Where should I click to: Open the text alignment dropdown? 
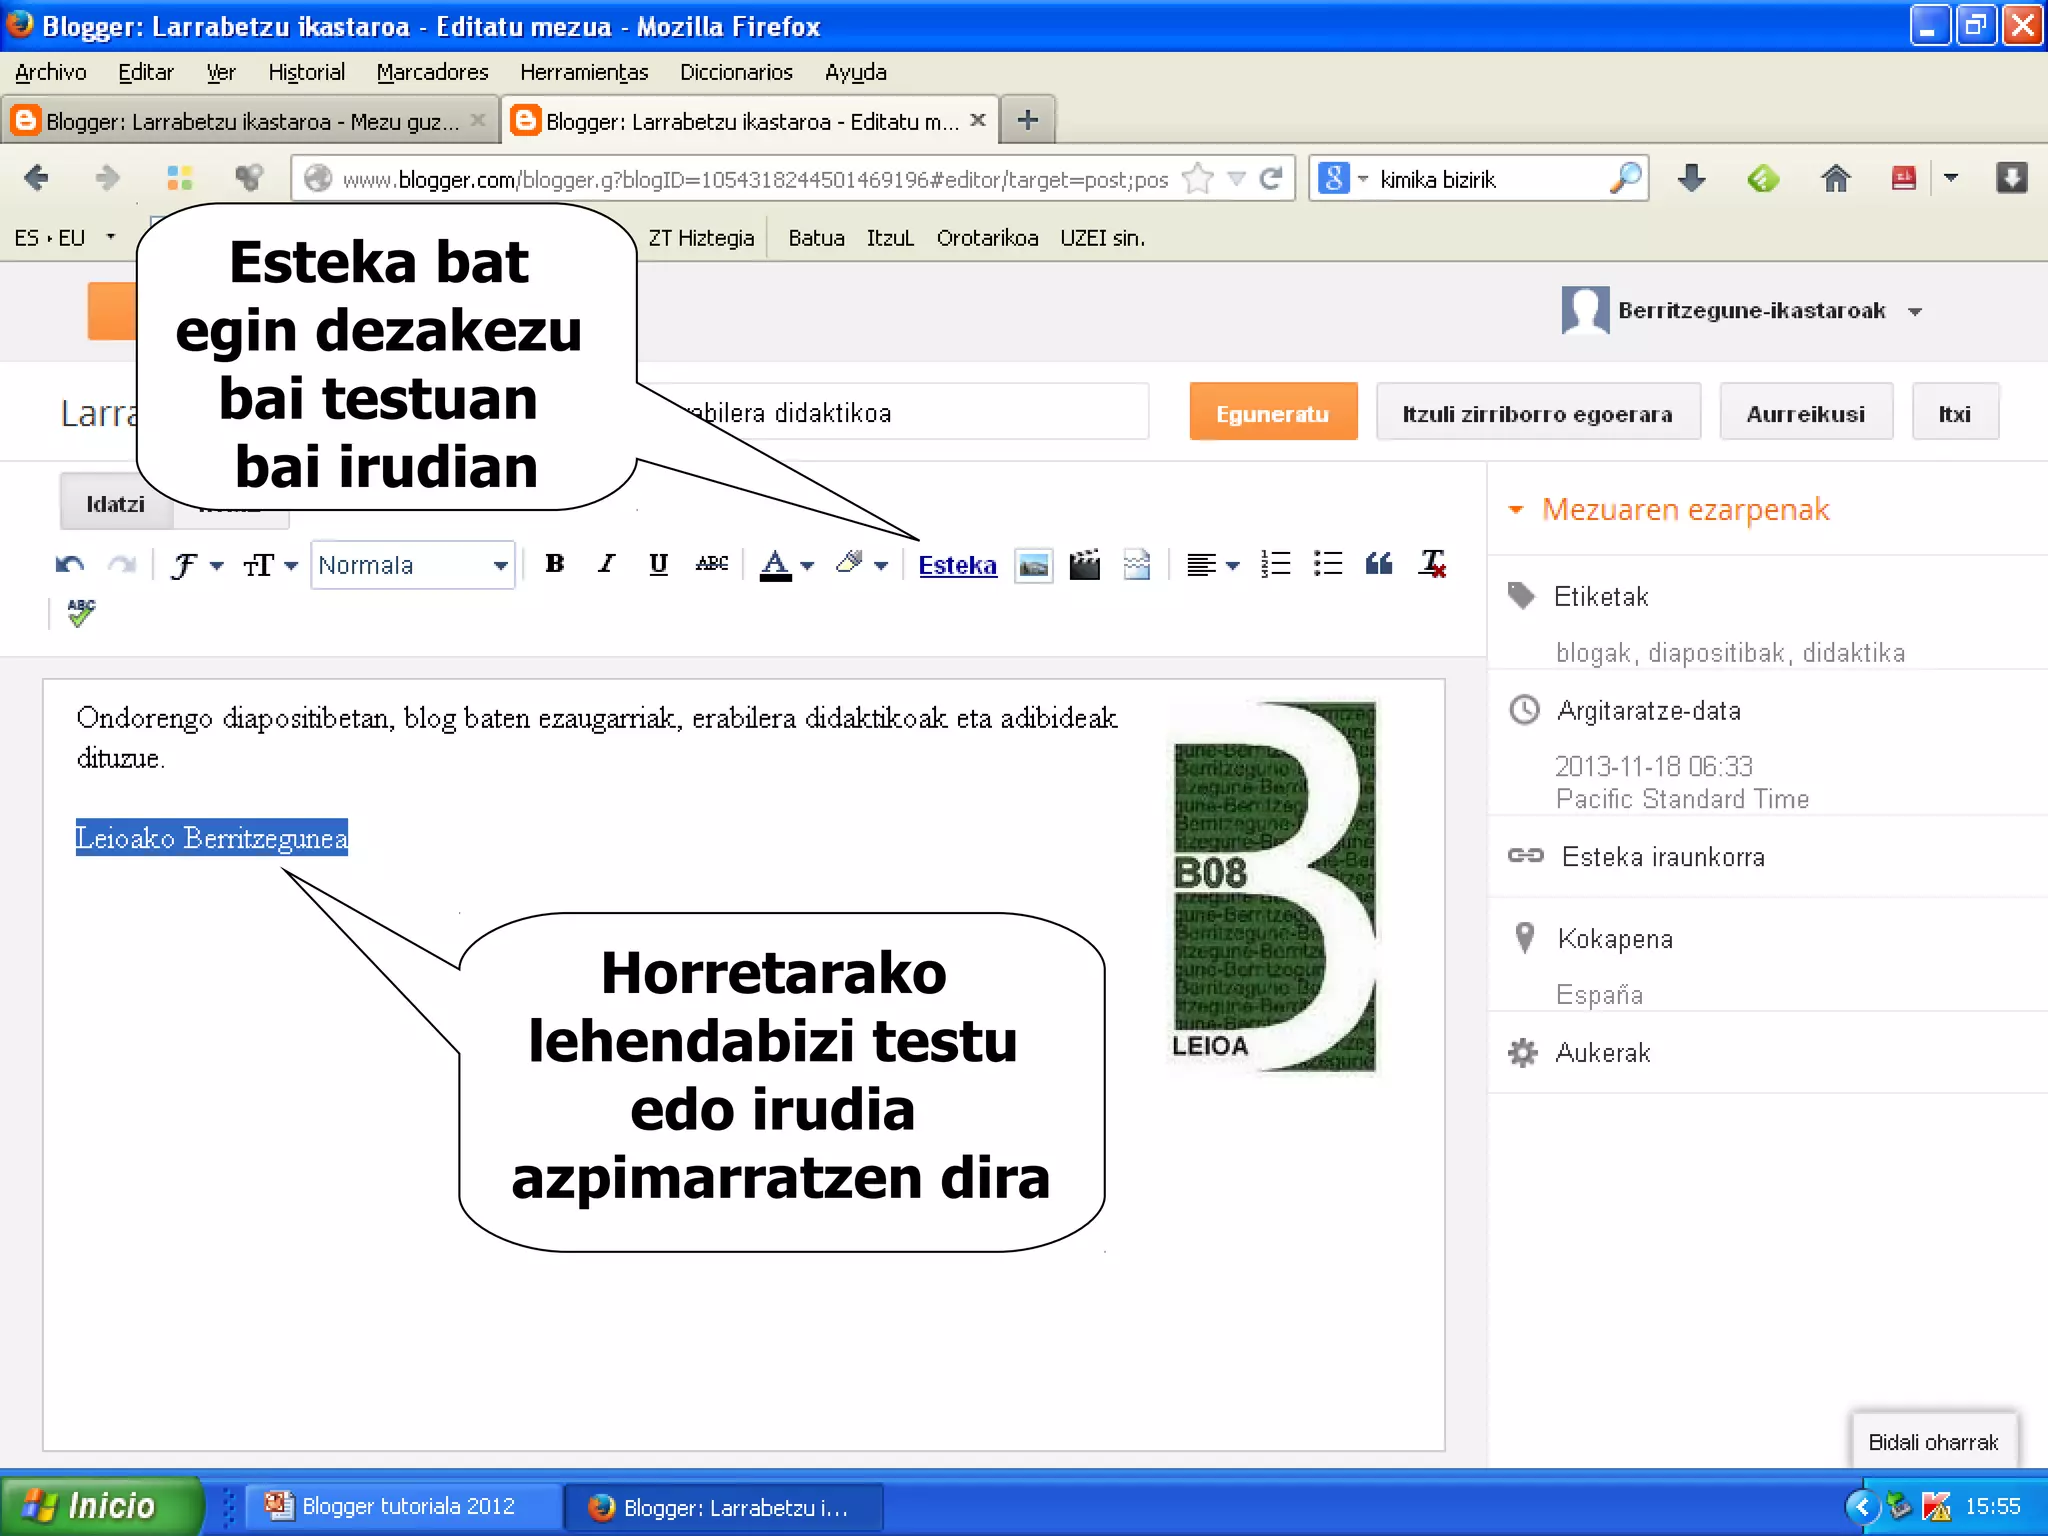(x=1212, y=566)
